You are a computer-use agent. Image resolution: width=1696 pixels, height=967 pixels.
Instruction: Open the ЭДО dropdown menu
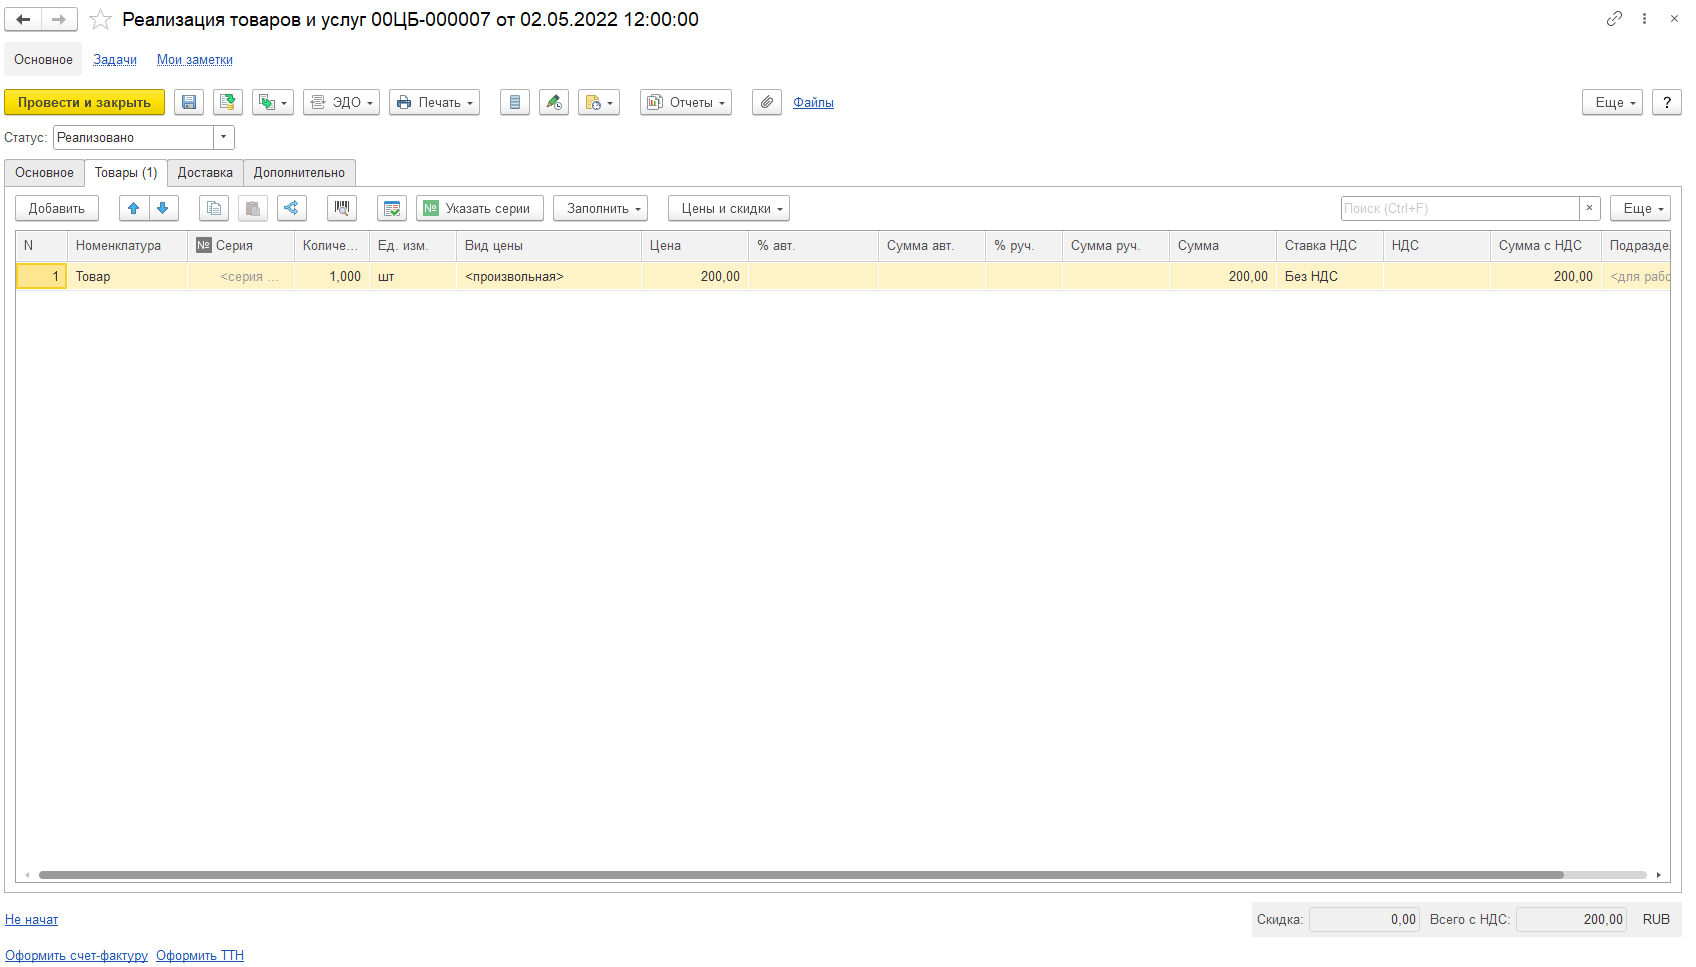(341, 102)
